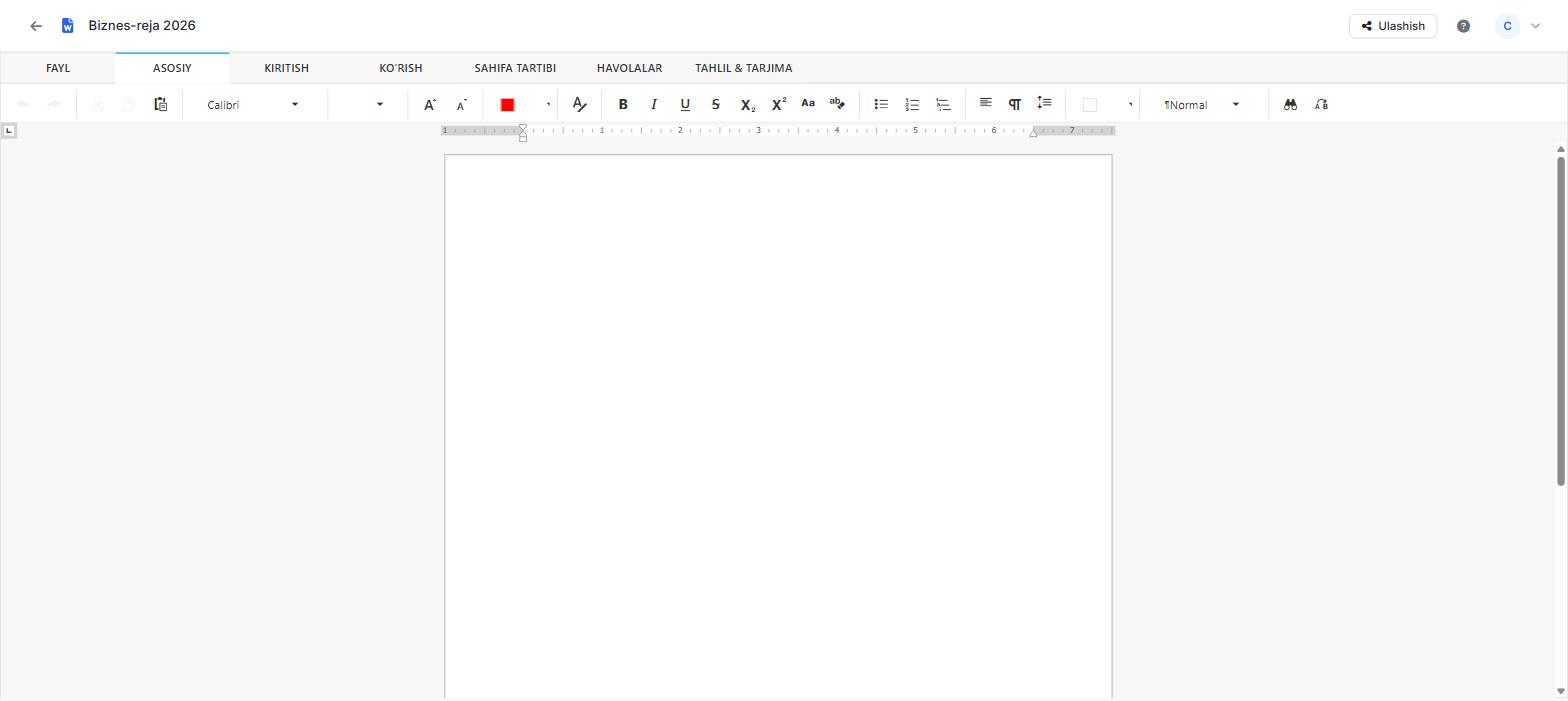Click the scrollbar down arrow
1568x701 pixels.
[1561, 691]
